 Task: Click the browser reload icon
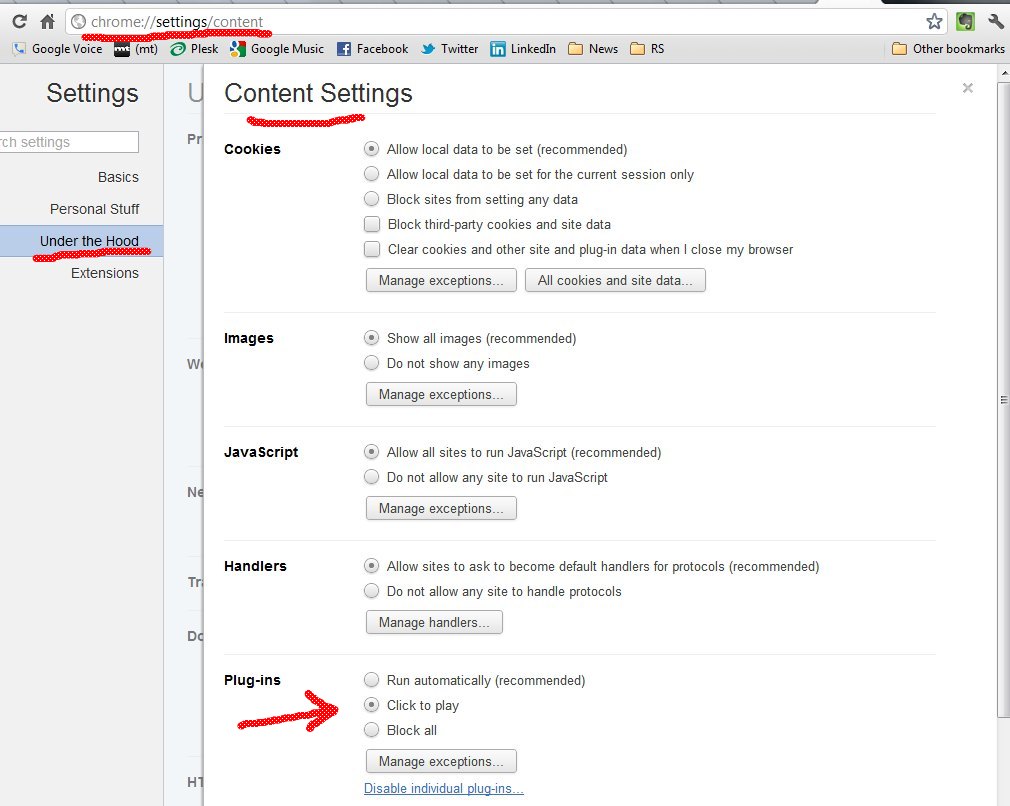[19, 21]
